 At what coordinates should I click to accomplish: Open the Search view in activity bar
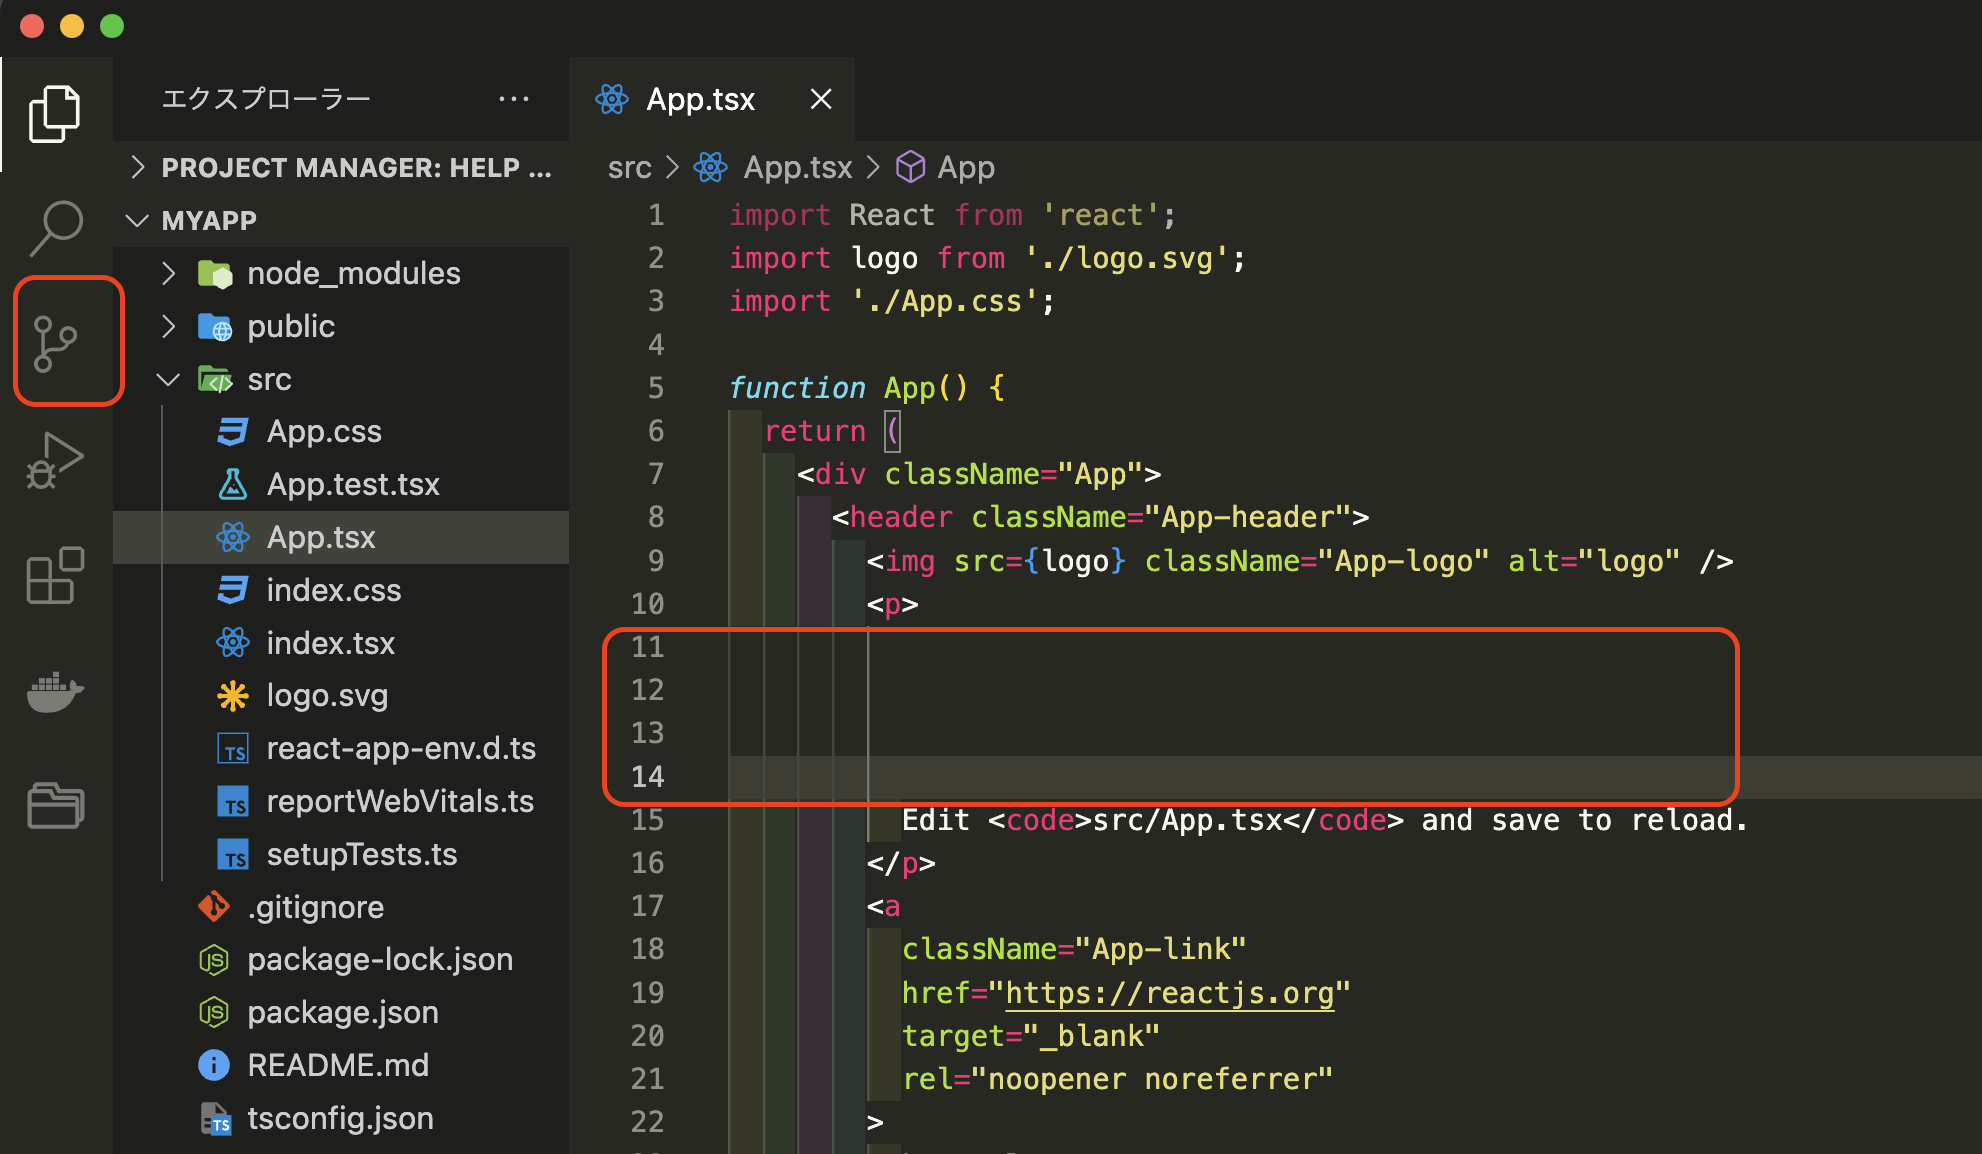[55, 228]
